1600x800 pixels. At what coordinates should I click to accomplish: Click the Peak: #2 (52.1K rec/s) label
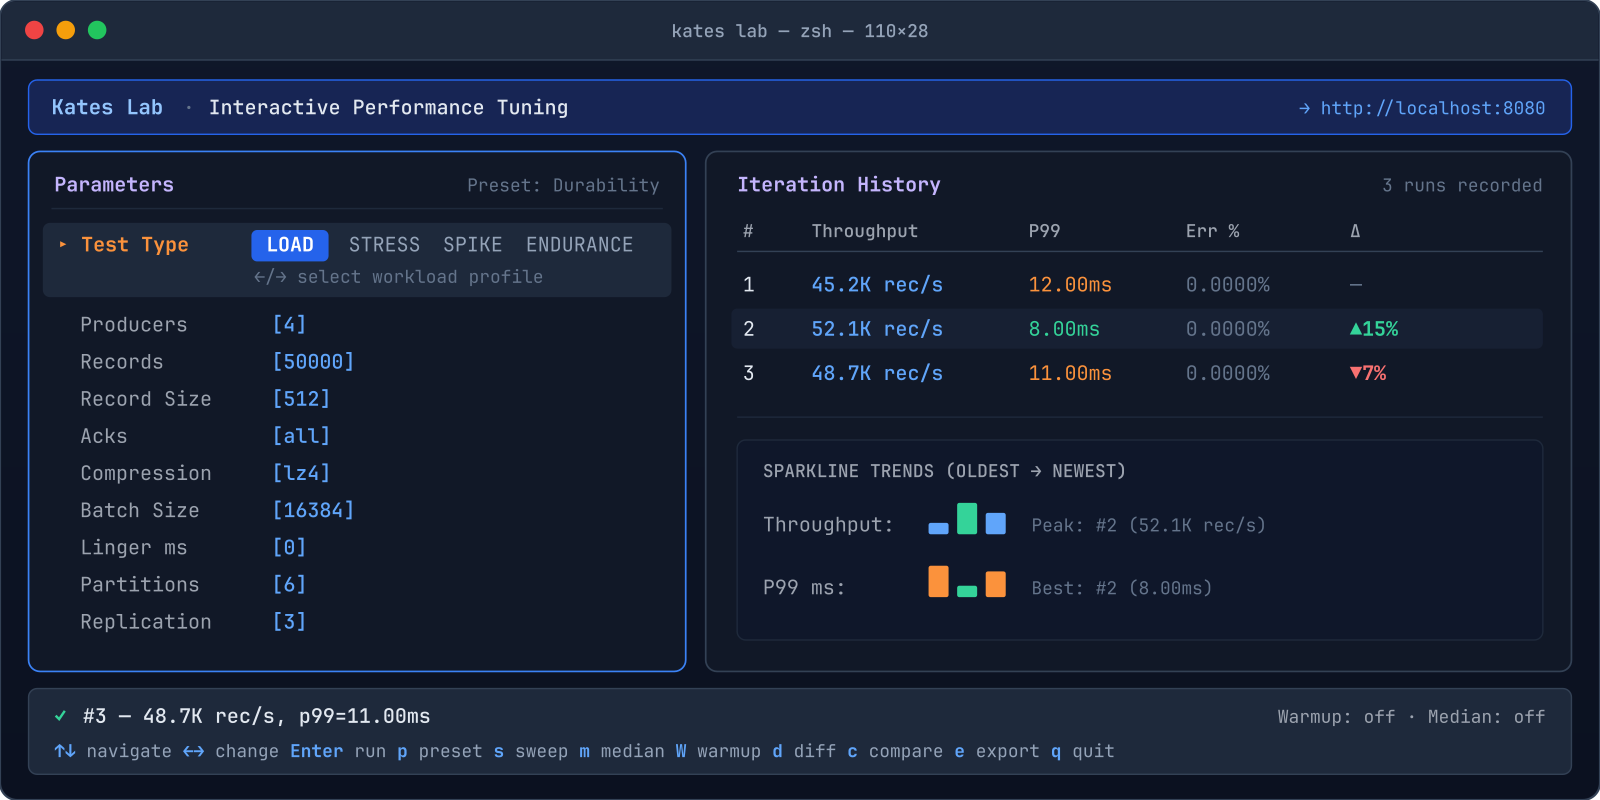coord(1149,525)
